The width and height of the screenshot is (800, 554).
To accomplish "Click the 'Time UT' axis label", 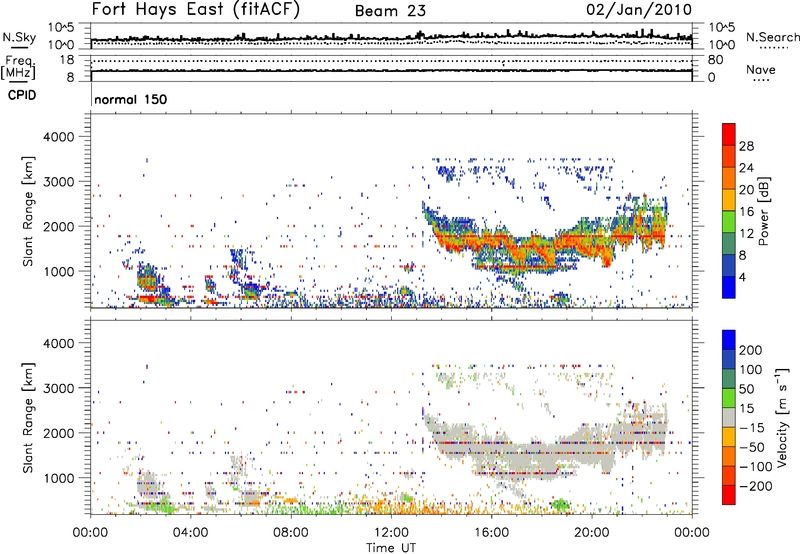I will (x=391, y=548).
